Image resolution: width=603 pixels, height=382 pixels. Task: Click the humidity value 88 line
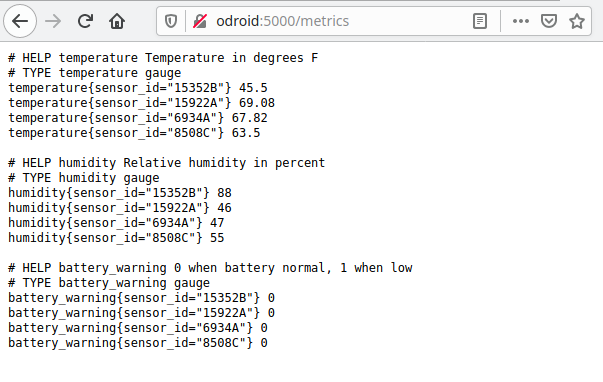[120, 193]
